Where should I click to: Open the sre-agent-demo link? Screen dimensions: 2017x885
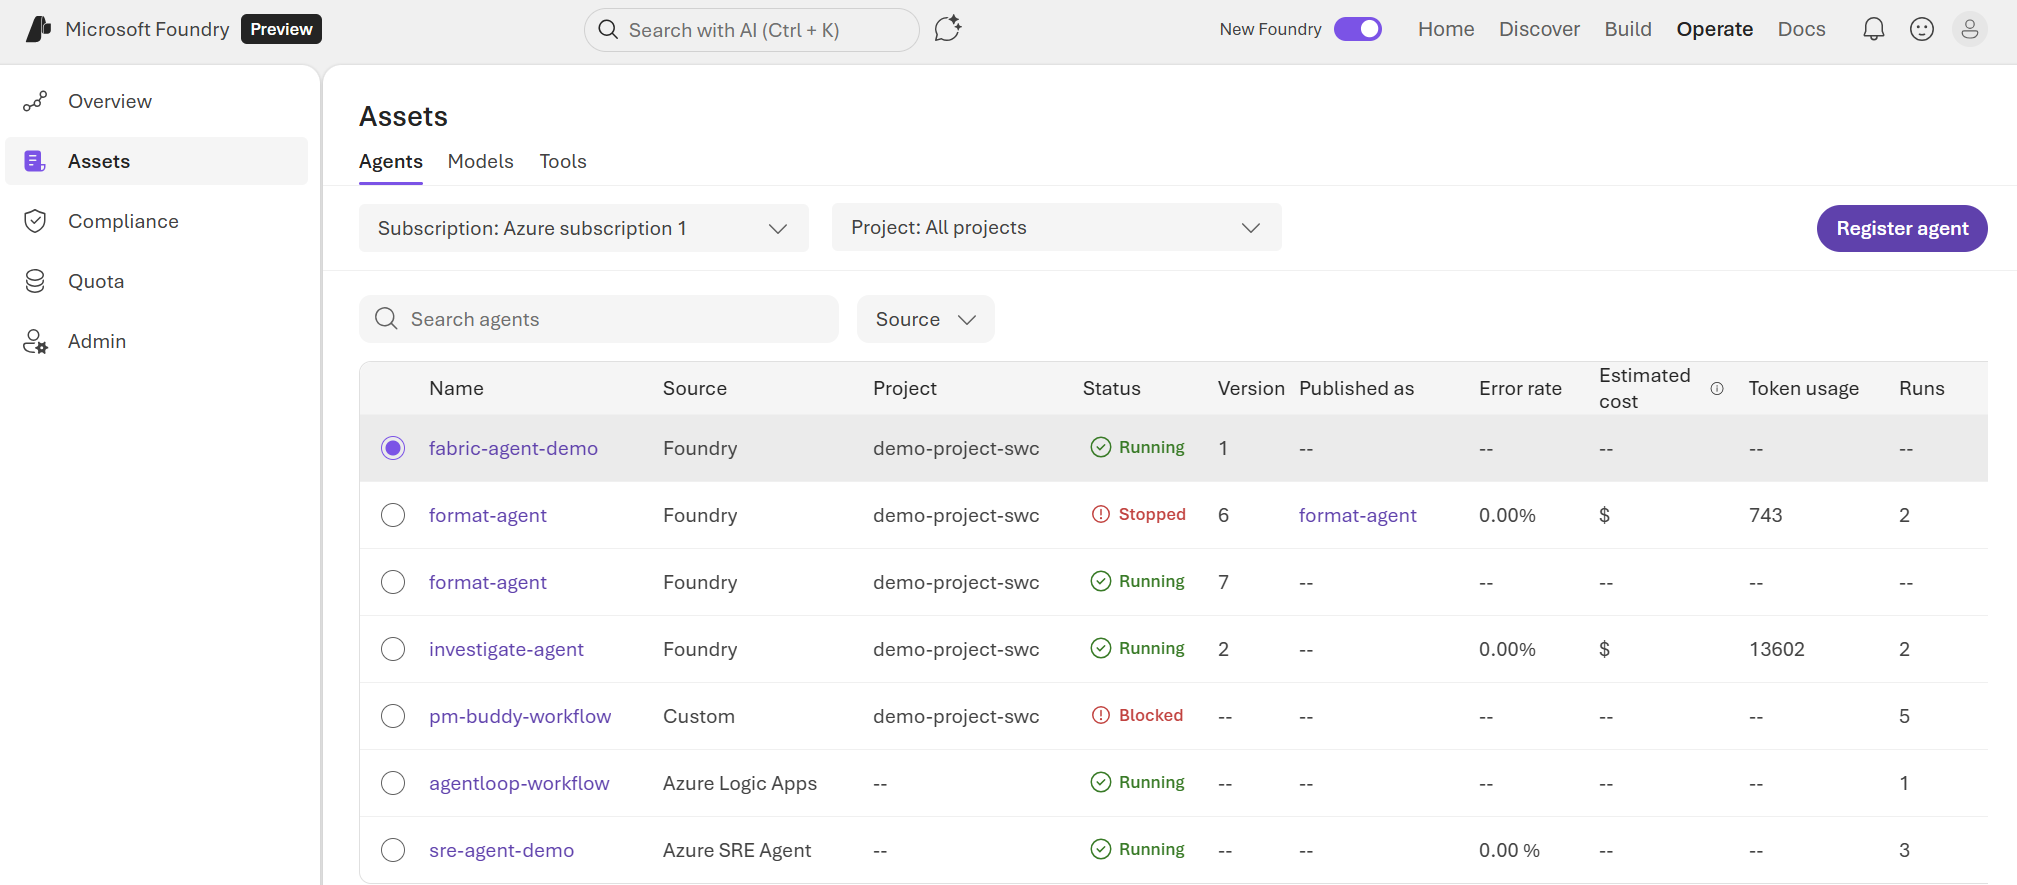[501, 850]
